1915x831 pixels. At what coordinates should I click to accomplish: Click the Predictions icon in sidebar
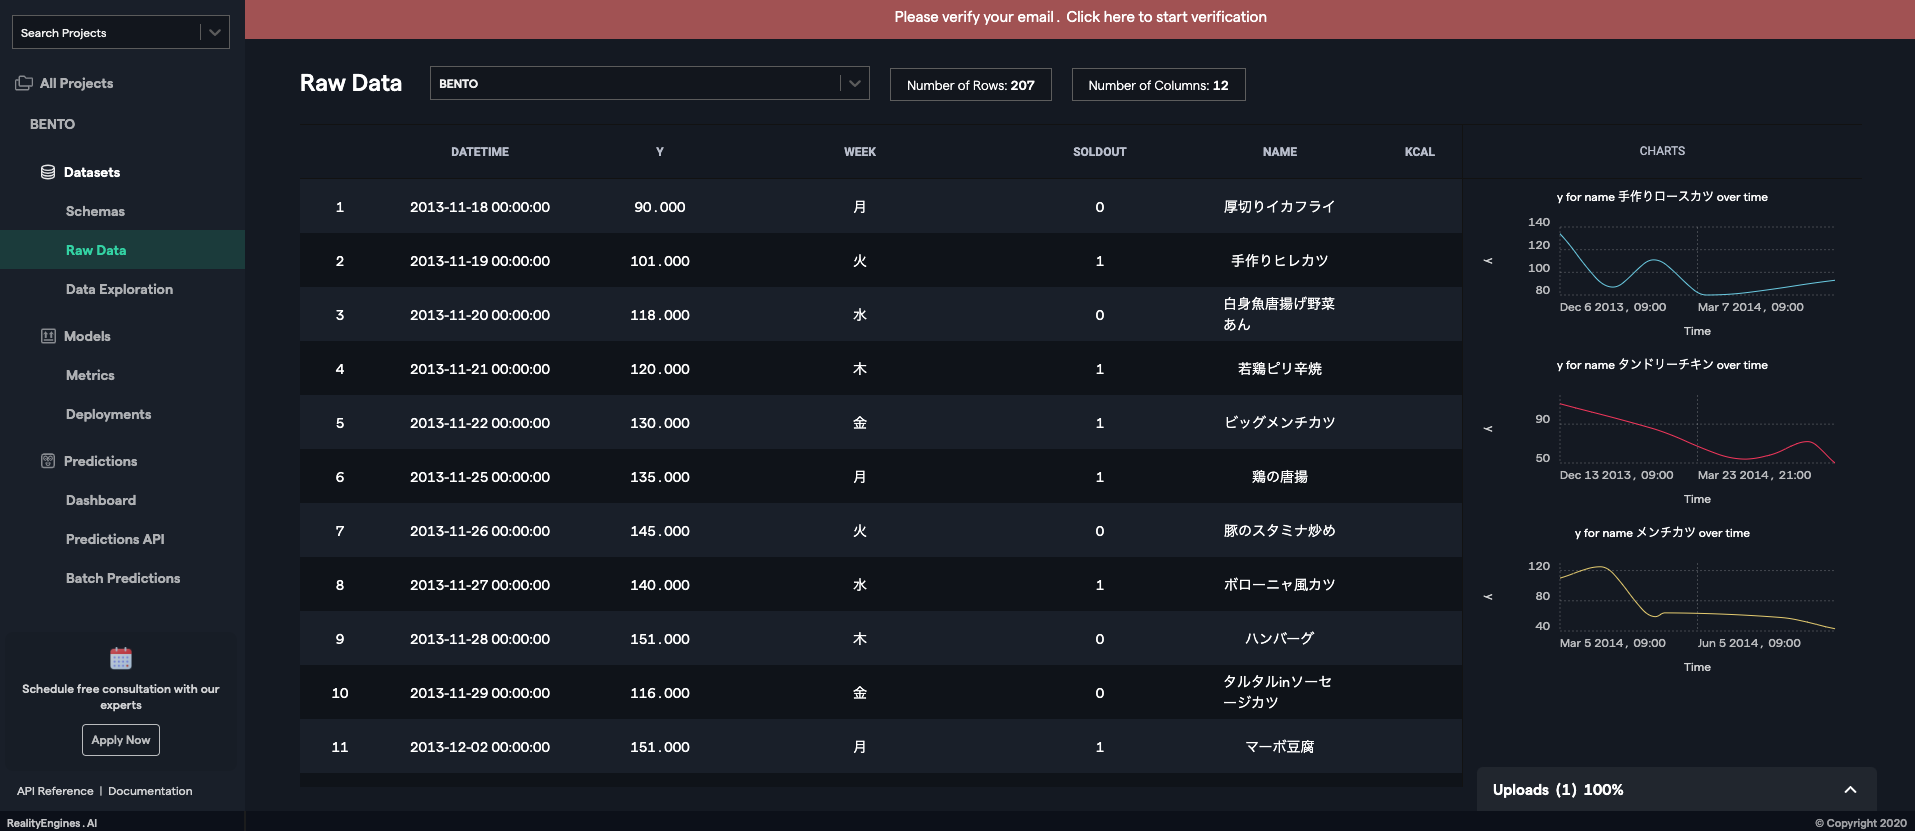[48, 461]
